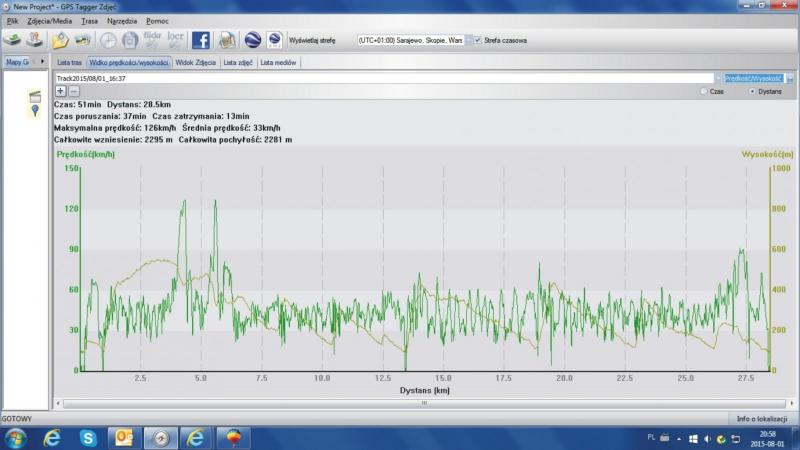This screenshot has height=450, width=800.
Task: Click Info o lokalizacji in status bar
Action: (762, 418)
